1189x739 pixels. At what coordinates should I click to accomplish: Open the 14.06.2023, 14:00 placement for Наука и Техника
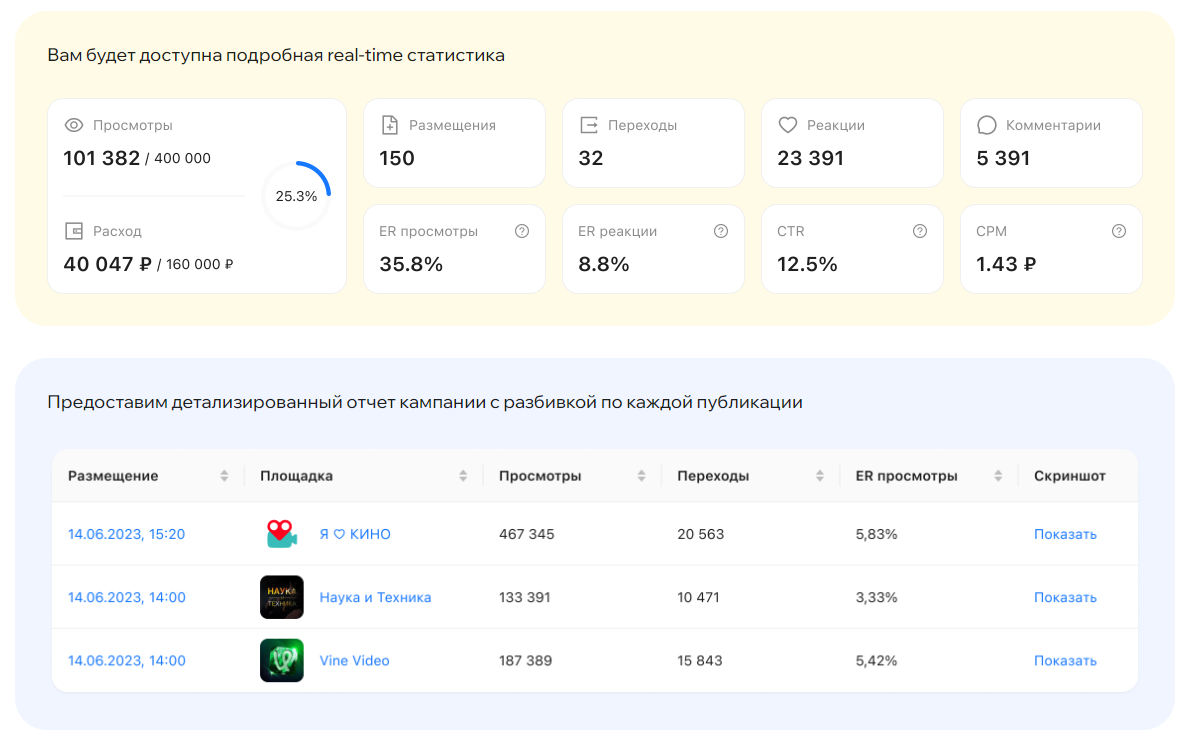(127, 597)
